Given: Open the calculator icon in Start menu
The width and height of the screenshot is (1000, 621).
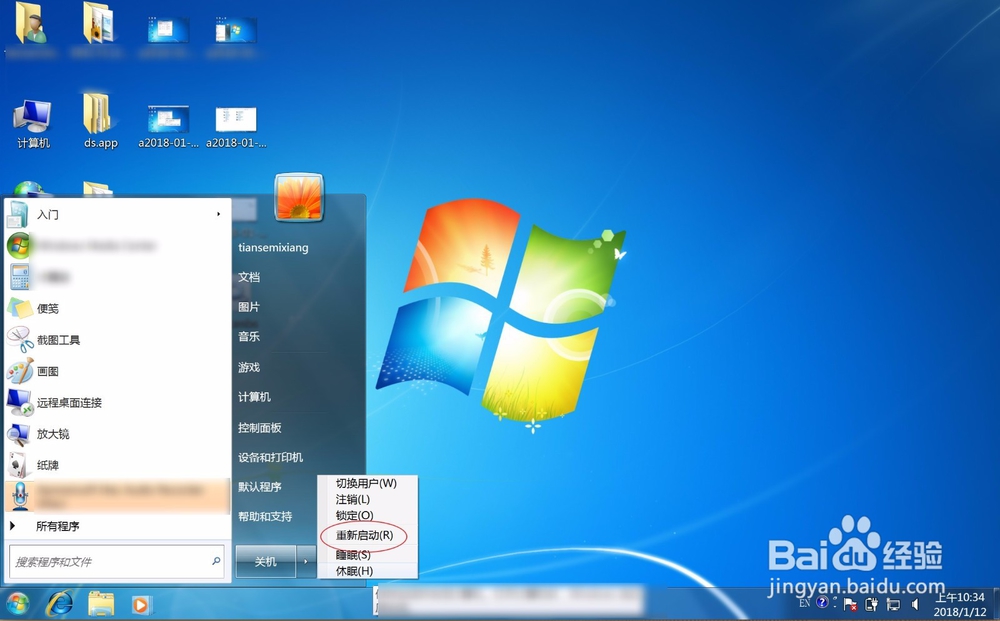Looking at the screenshot, I should [x=19, y=277].
